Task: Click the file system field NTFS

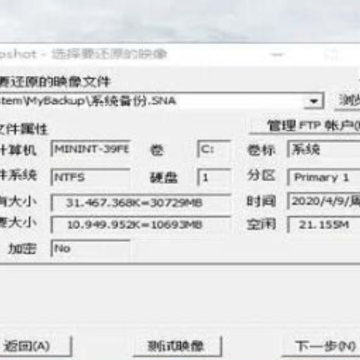Action: tap(90, 177)
